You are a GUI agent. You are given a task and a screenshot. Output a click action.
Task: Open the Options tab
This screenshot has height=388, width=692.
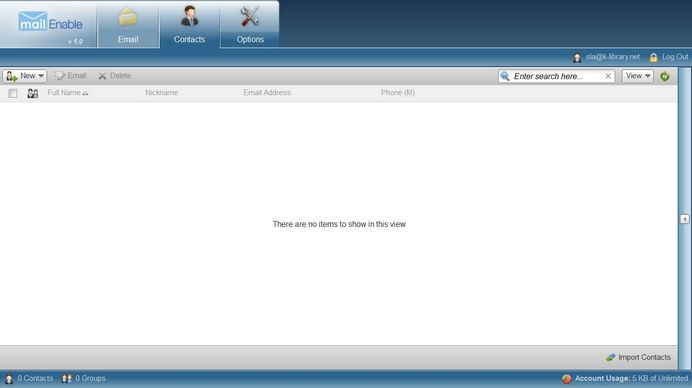(x=250, y=25)
